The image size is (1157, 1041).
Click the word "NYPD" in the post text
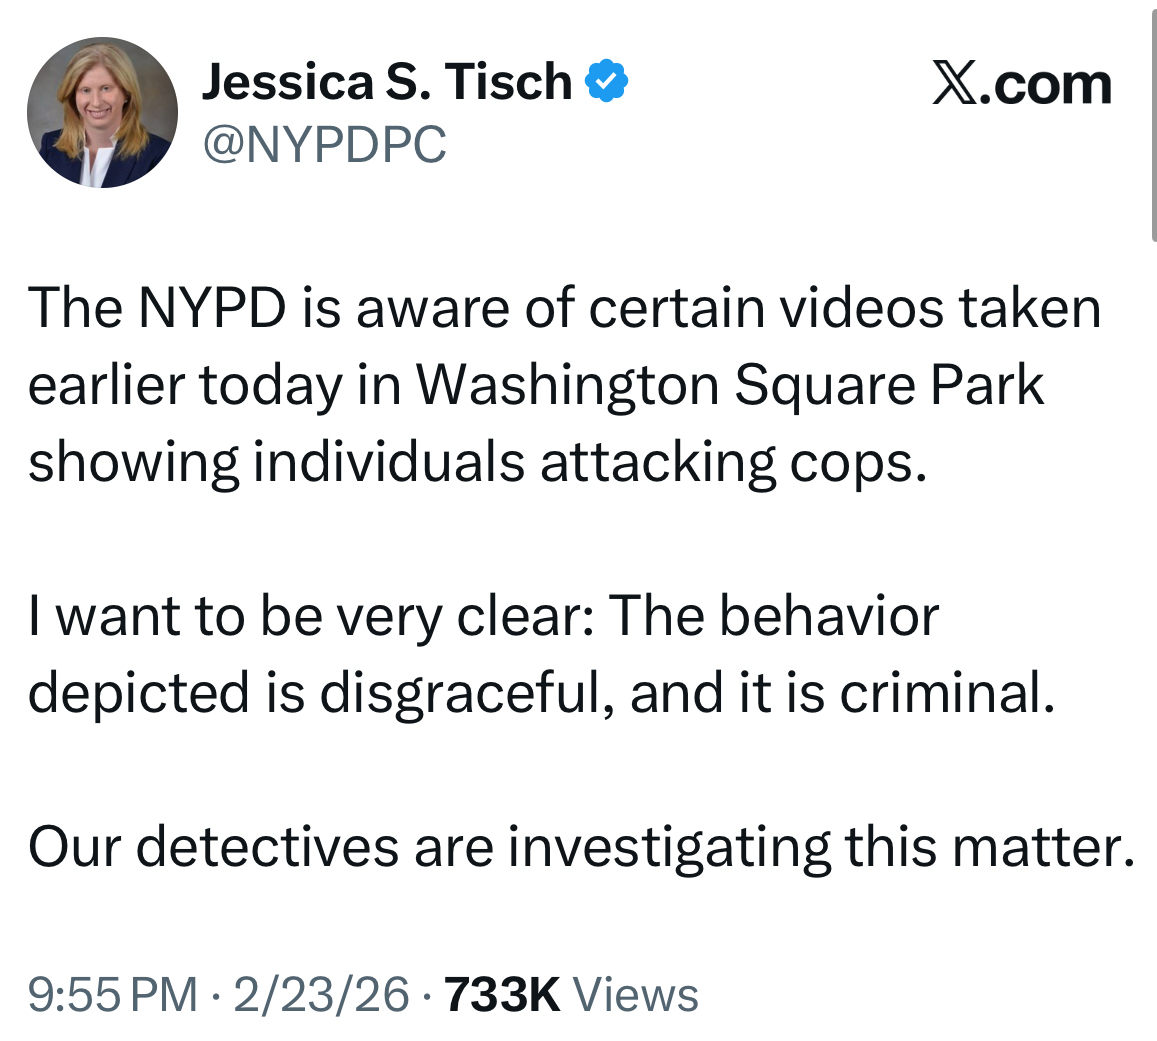point(213,308)
